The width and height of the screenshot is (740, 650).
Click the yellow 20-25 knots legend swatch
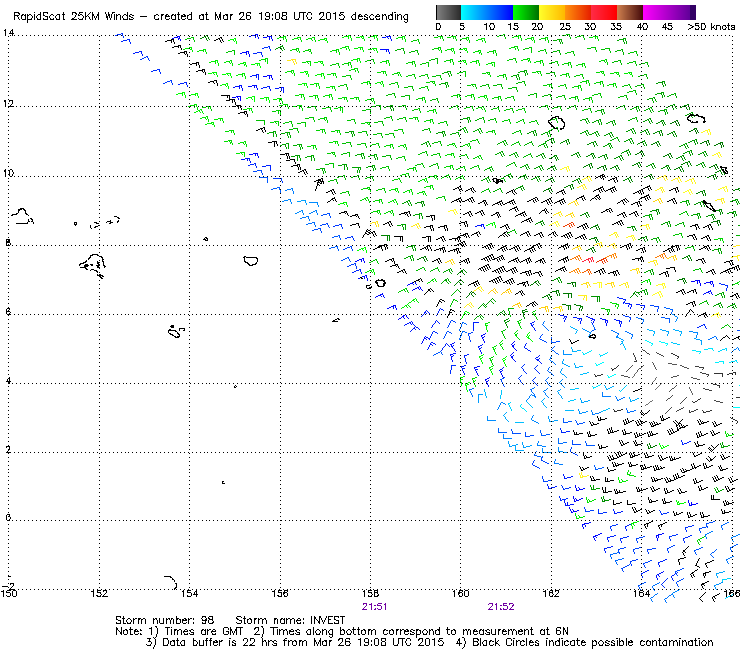tap(552, 12)
